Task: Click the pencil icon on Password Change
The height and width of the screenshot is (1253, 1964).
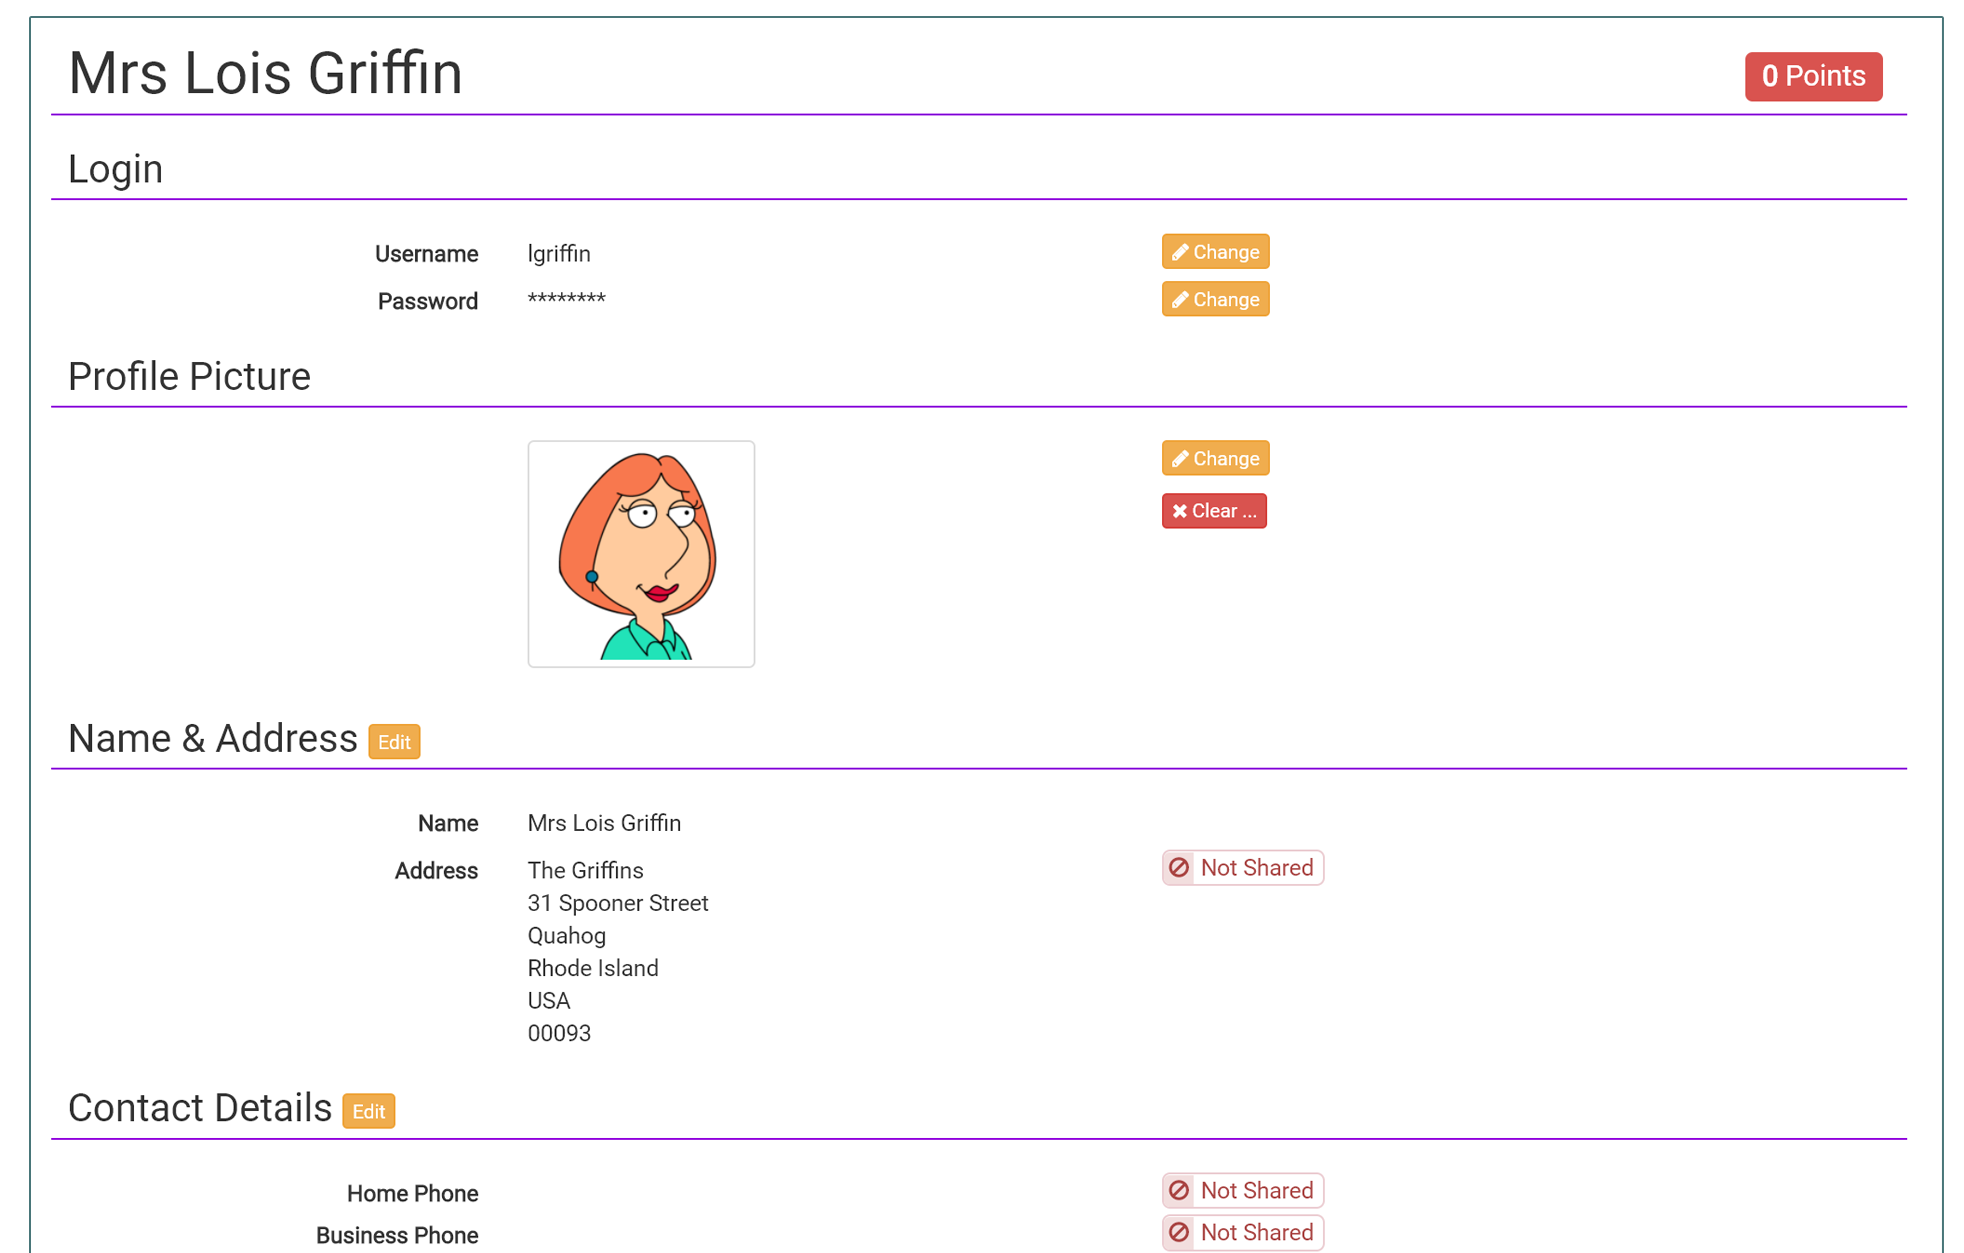Action: tap(1180, 300)
